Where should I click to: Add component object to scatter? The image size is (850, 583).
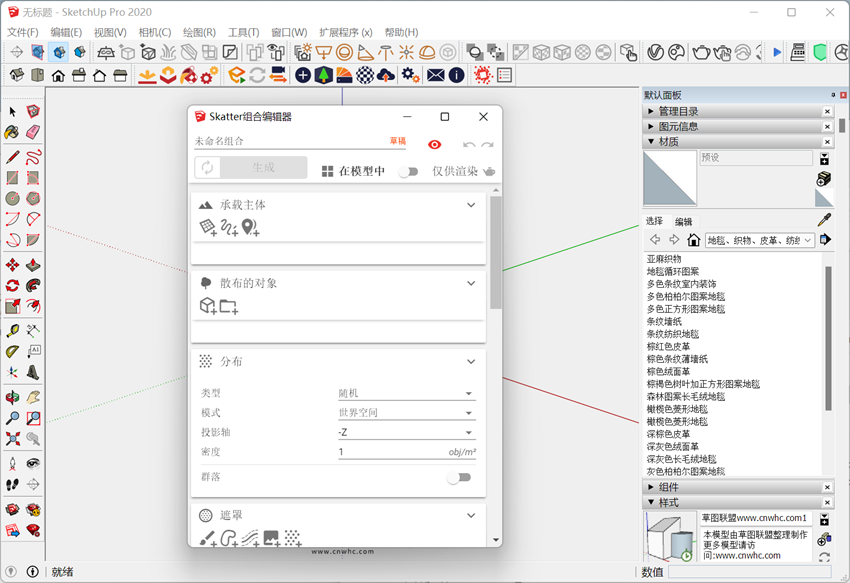click(207, 306)
